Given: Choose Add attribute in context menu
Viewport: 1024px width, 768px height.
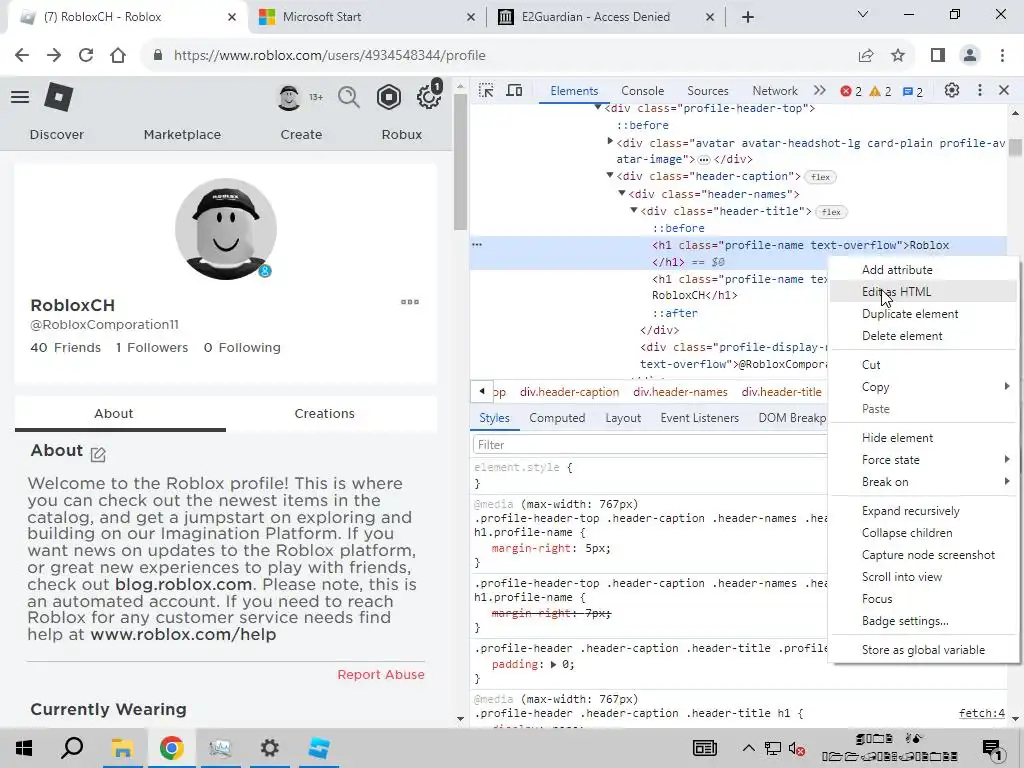Looking at the screenshot, I should [922, 270].
